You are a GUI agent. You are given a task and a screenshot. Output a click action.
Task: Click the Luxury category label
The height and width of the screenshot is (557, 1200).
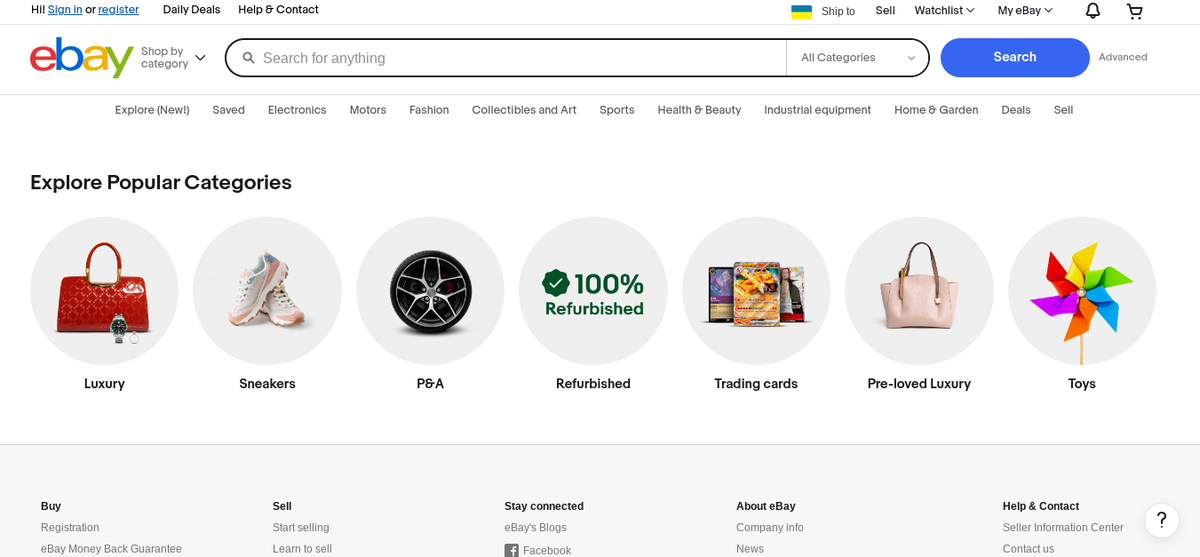point(104,384)
